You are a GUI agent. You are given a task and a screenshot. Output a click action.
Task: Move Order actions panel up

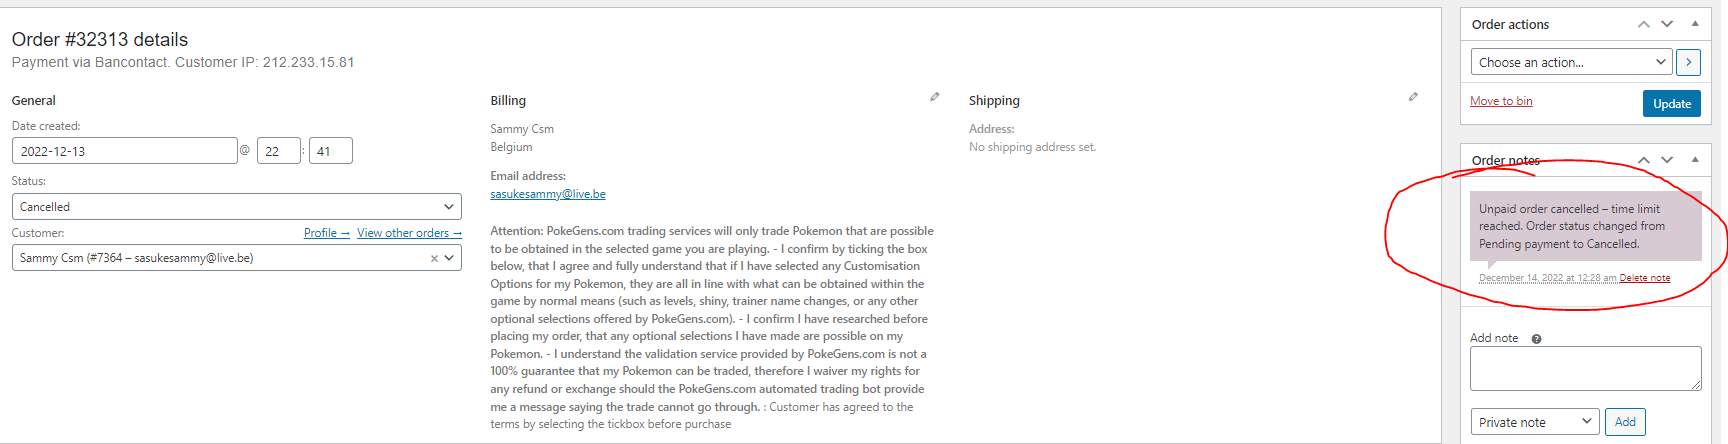click(1644, 24)
